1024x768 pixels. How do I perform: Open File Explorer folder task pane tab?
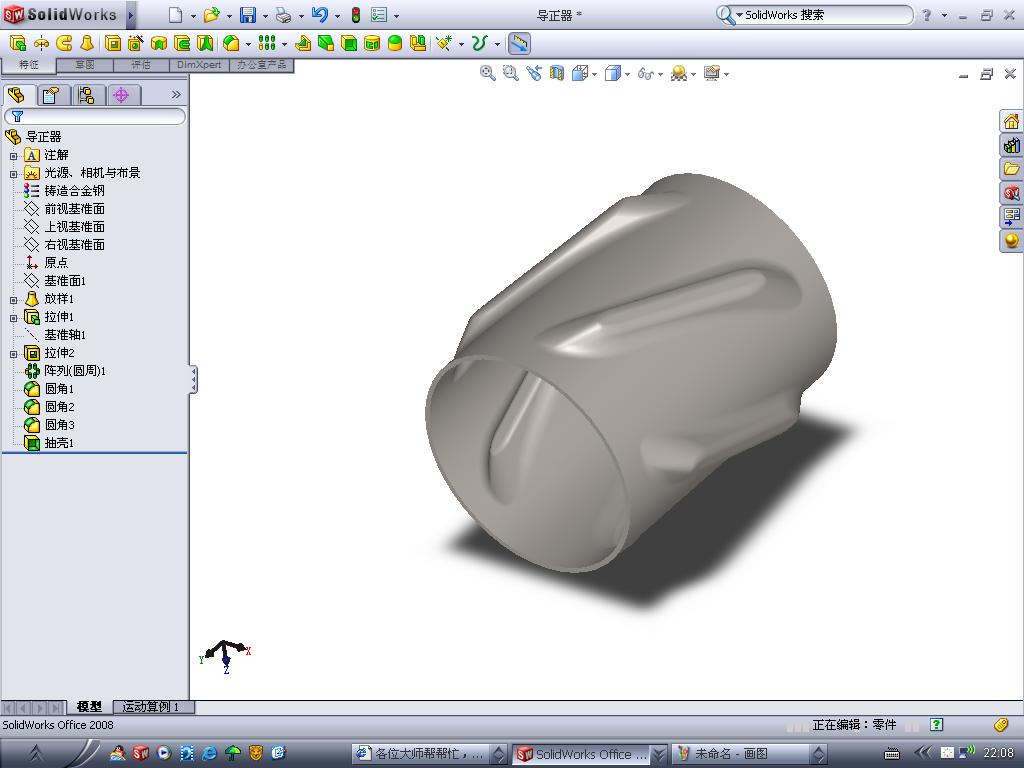click(x=1011, y=169)
